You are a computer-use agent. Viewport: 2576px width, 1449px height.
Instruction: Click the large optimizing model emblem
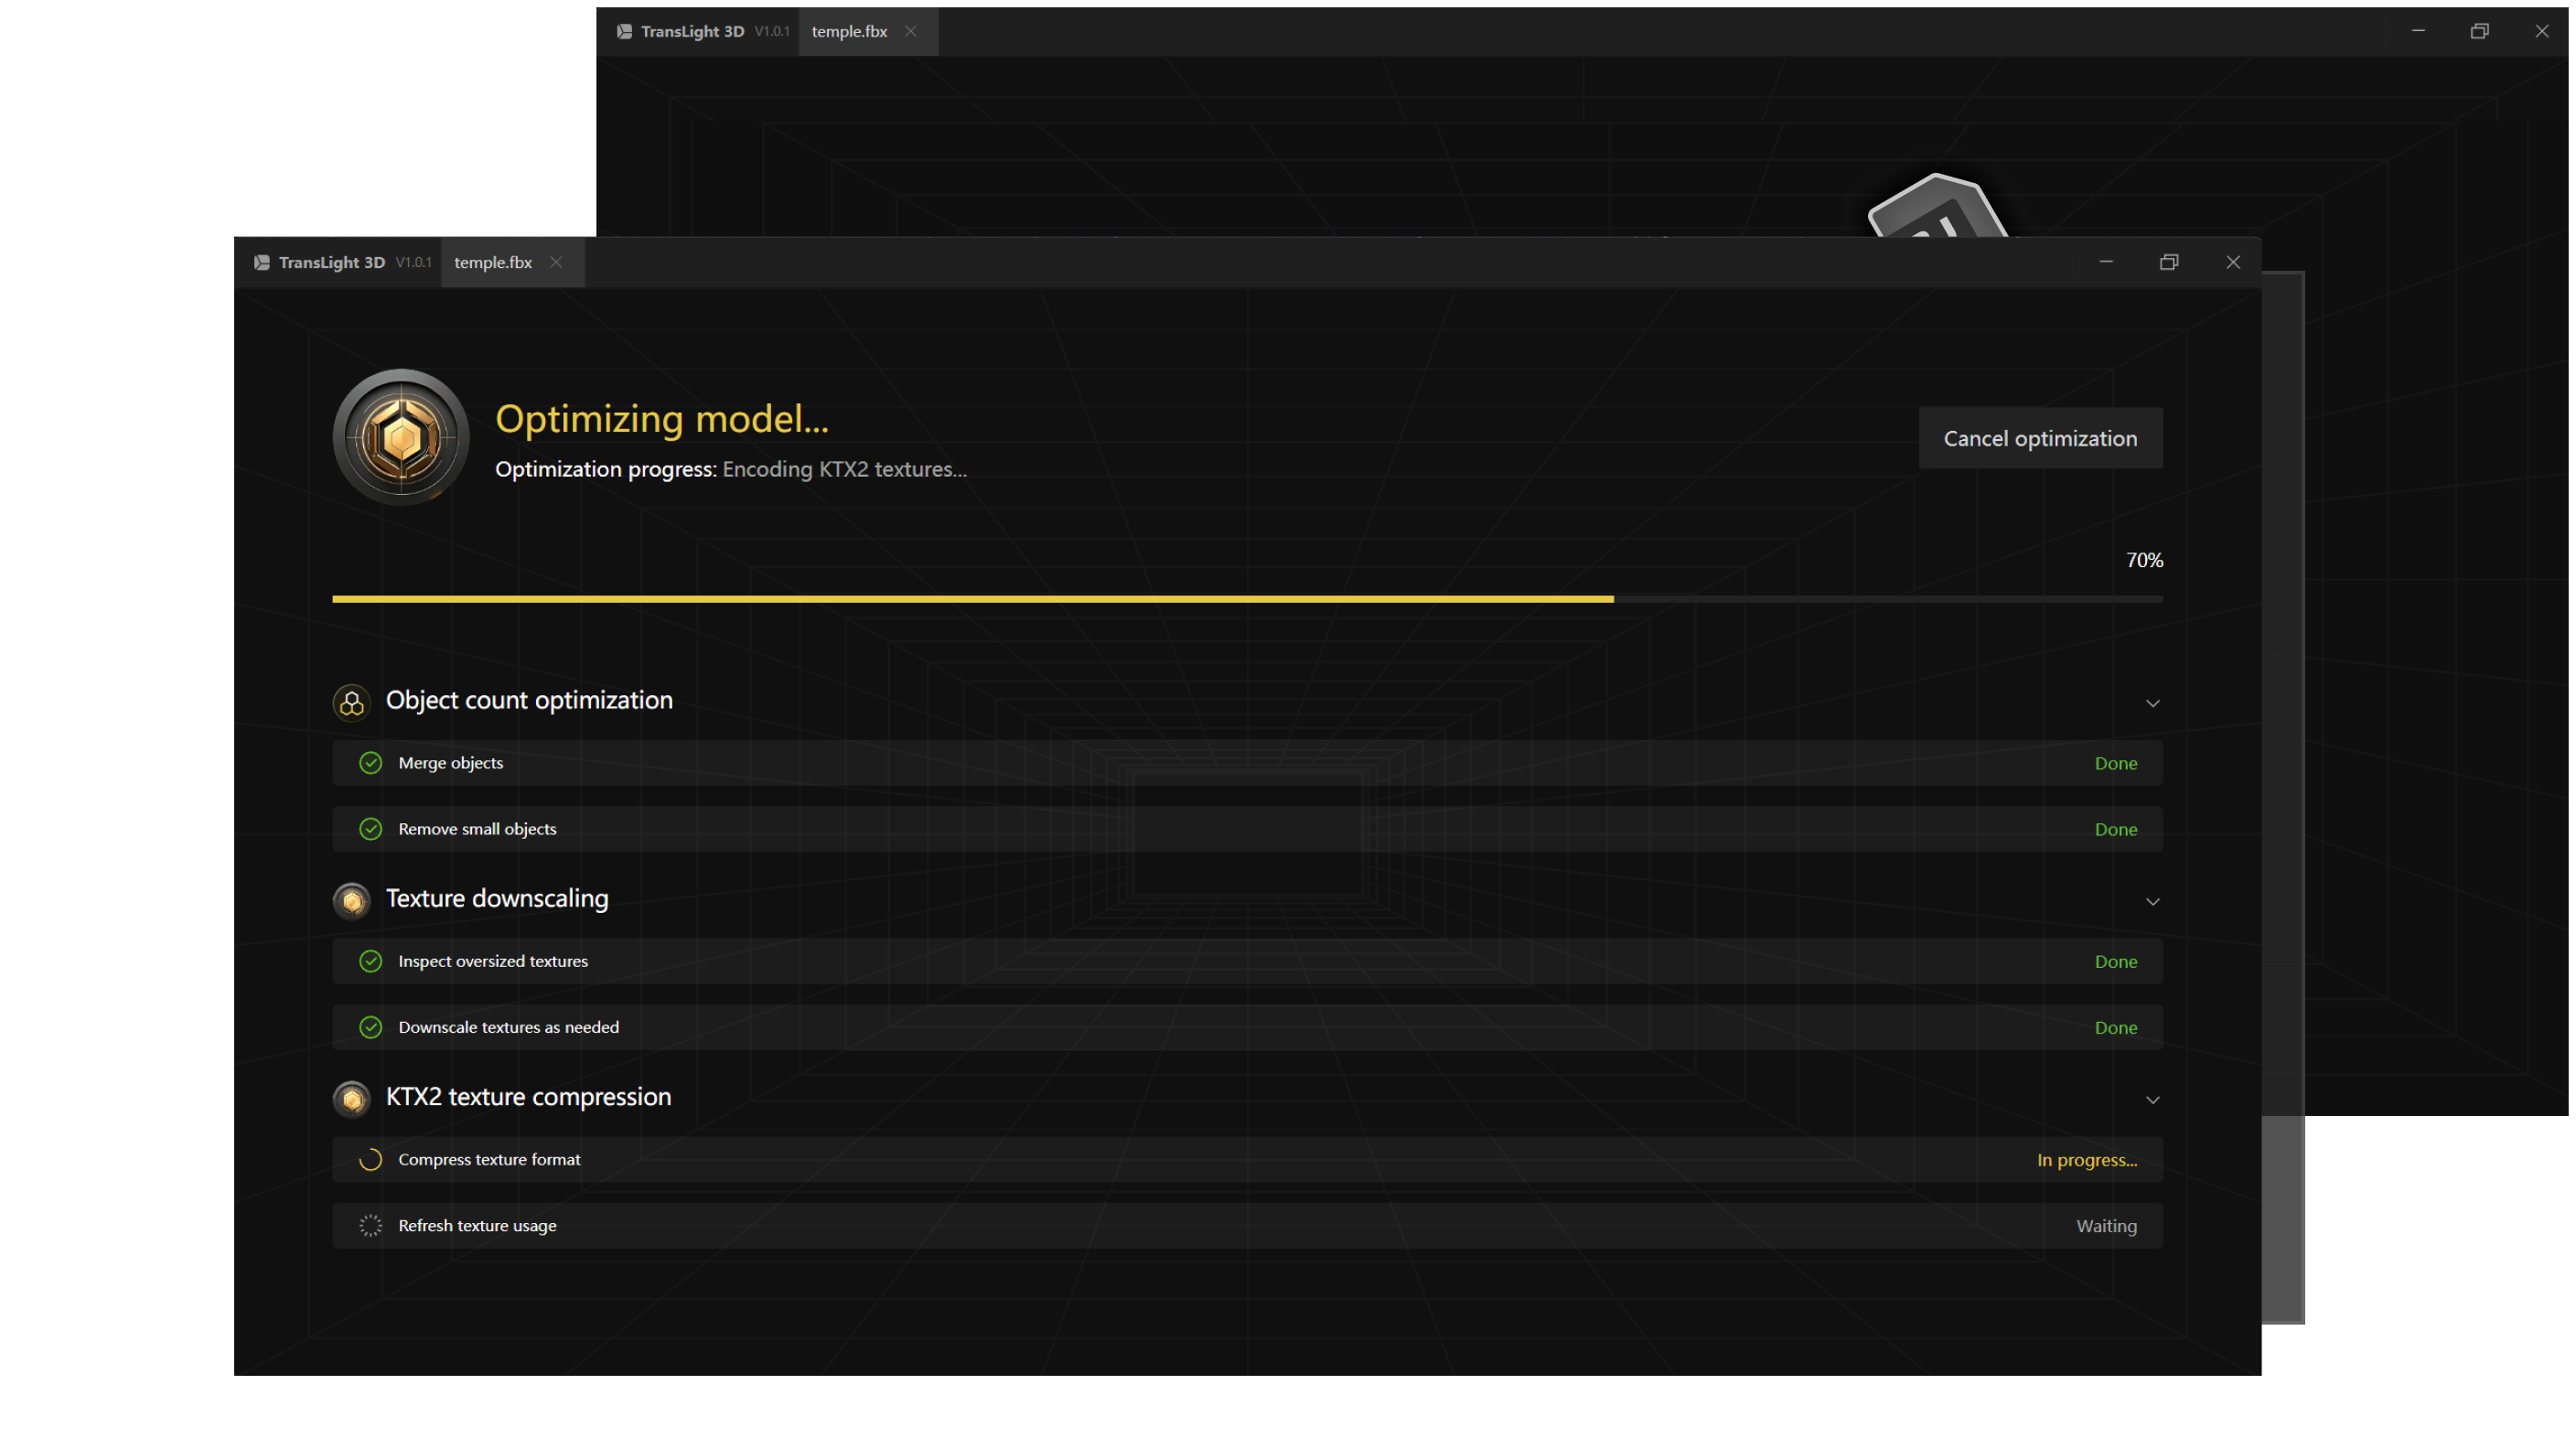click(x=401, y=437)
